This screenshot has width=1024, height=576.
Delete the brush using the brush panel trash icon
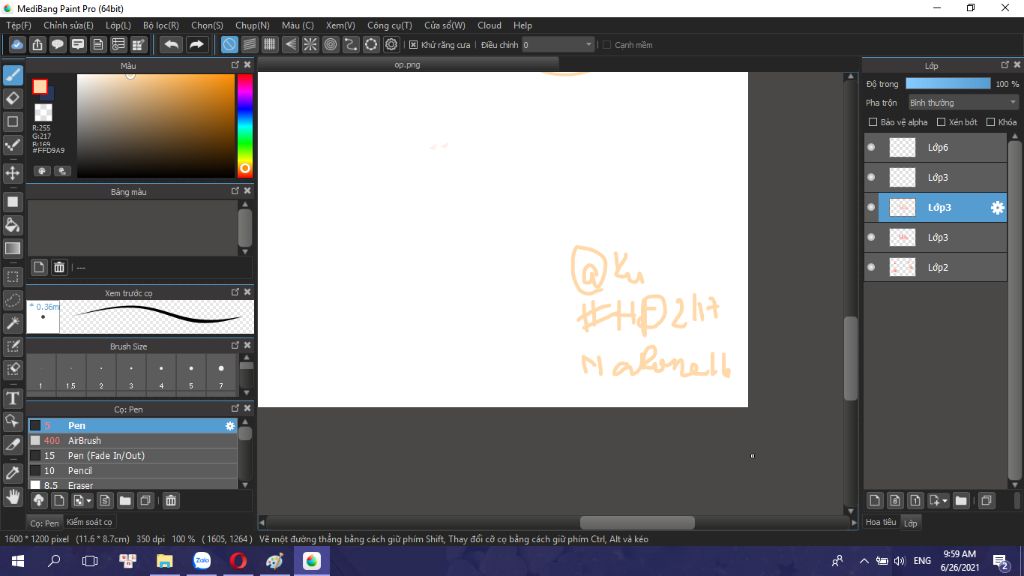170,501
